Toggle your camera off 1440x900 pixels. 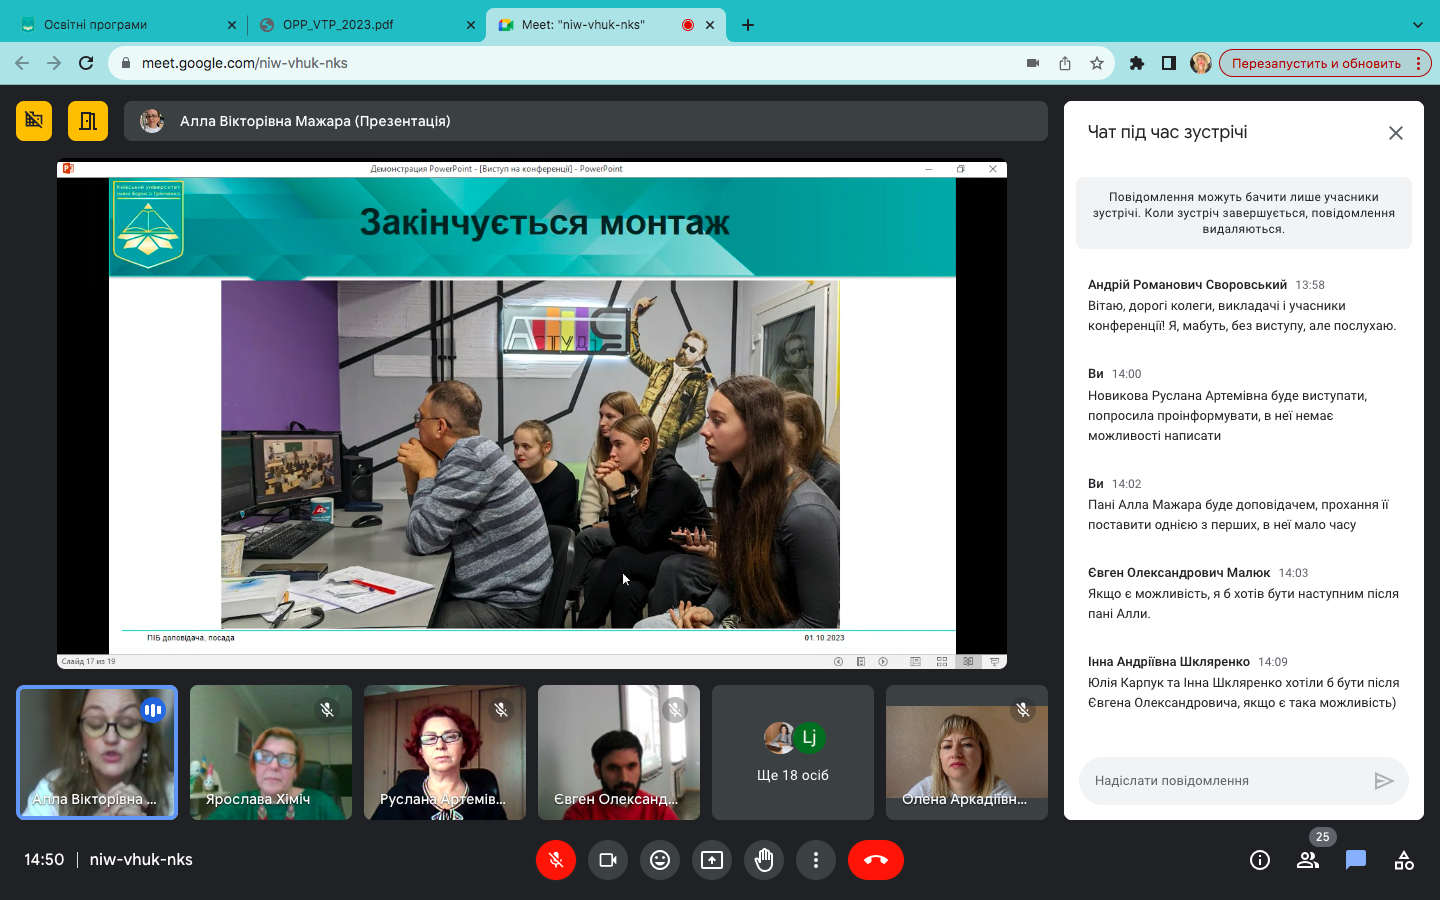click(x=608, y=860)
